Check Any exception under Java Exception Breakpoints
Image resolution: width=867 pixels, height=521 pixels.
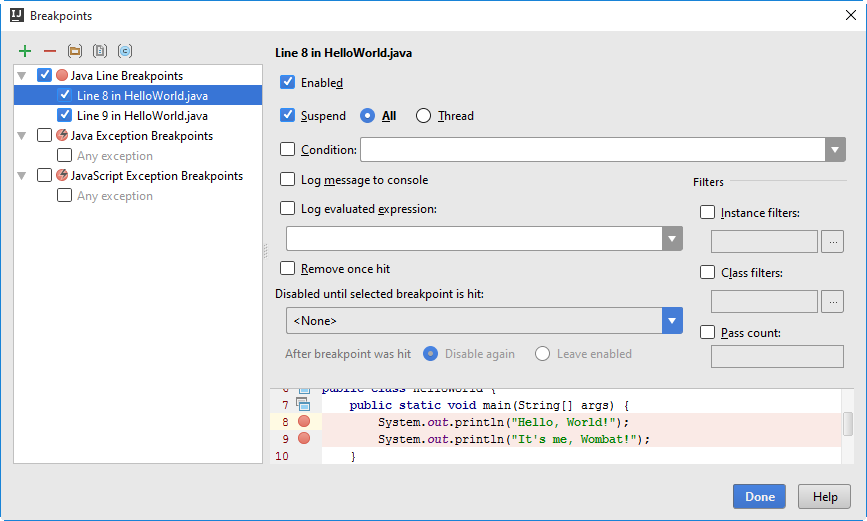(x=64, y=155)
